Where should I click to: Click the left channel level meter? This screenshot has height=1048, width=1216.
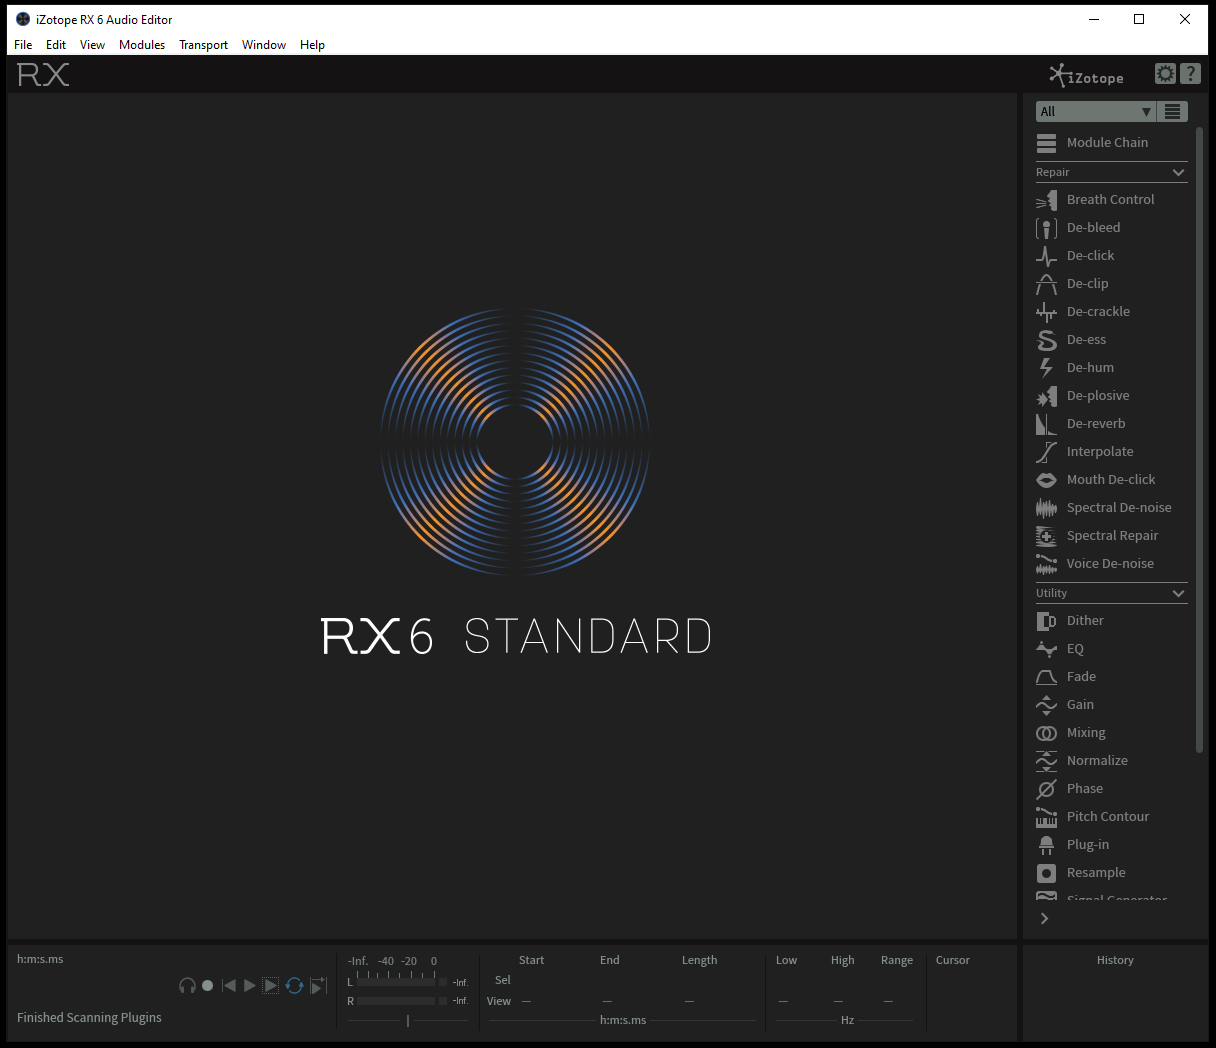pos(396,982)
